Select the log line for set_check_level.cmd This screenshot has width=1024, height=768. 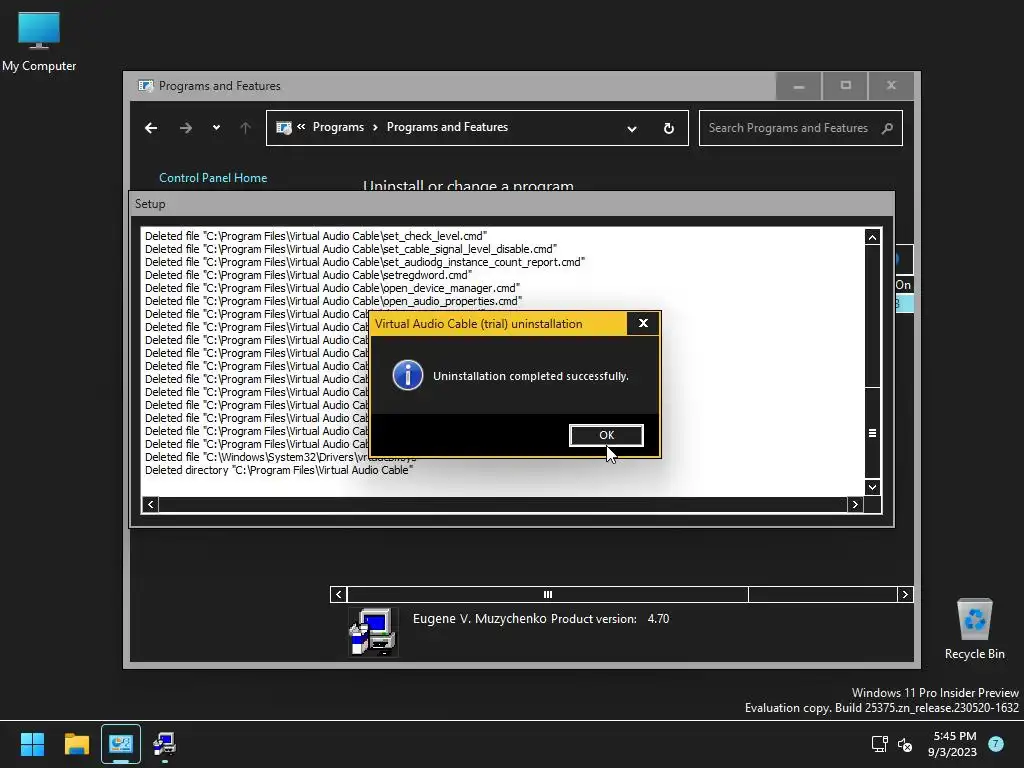[x=316, y=236]
